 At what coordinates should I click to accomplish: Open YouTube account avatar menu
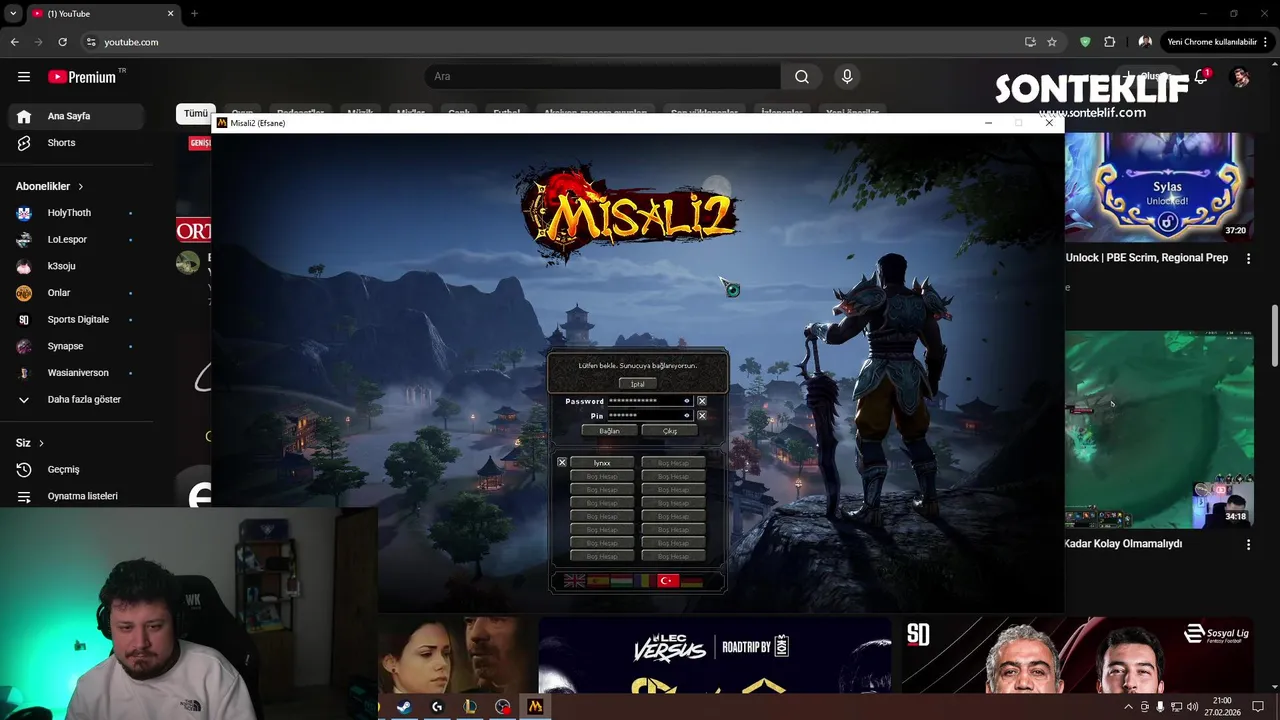(1240, 77)
